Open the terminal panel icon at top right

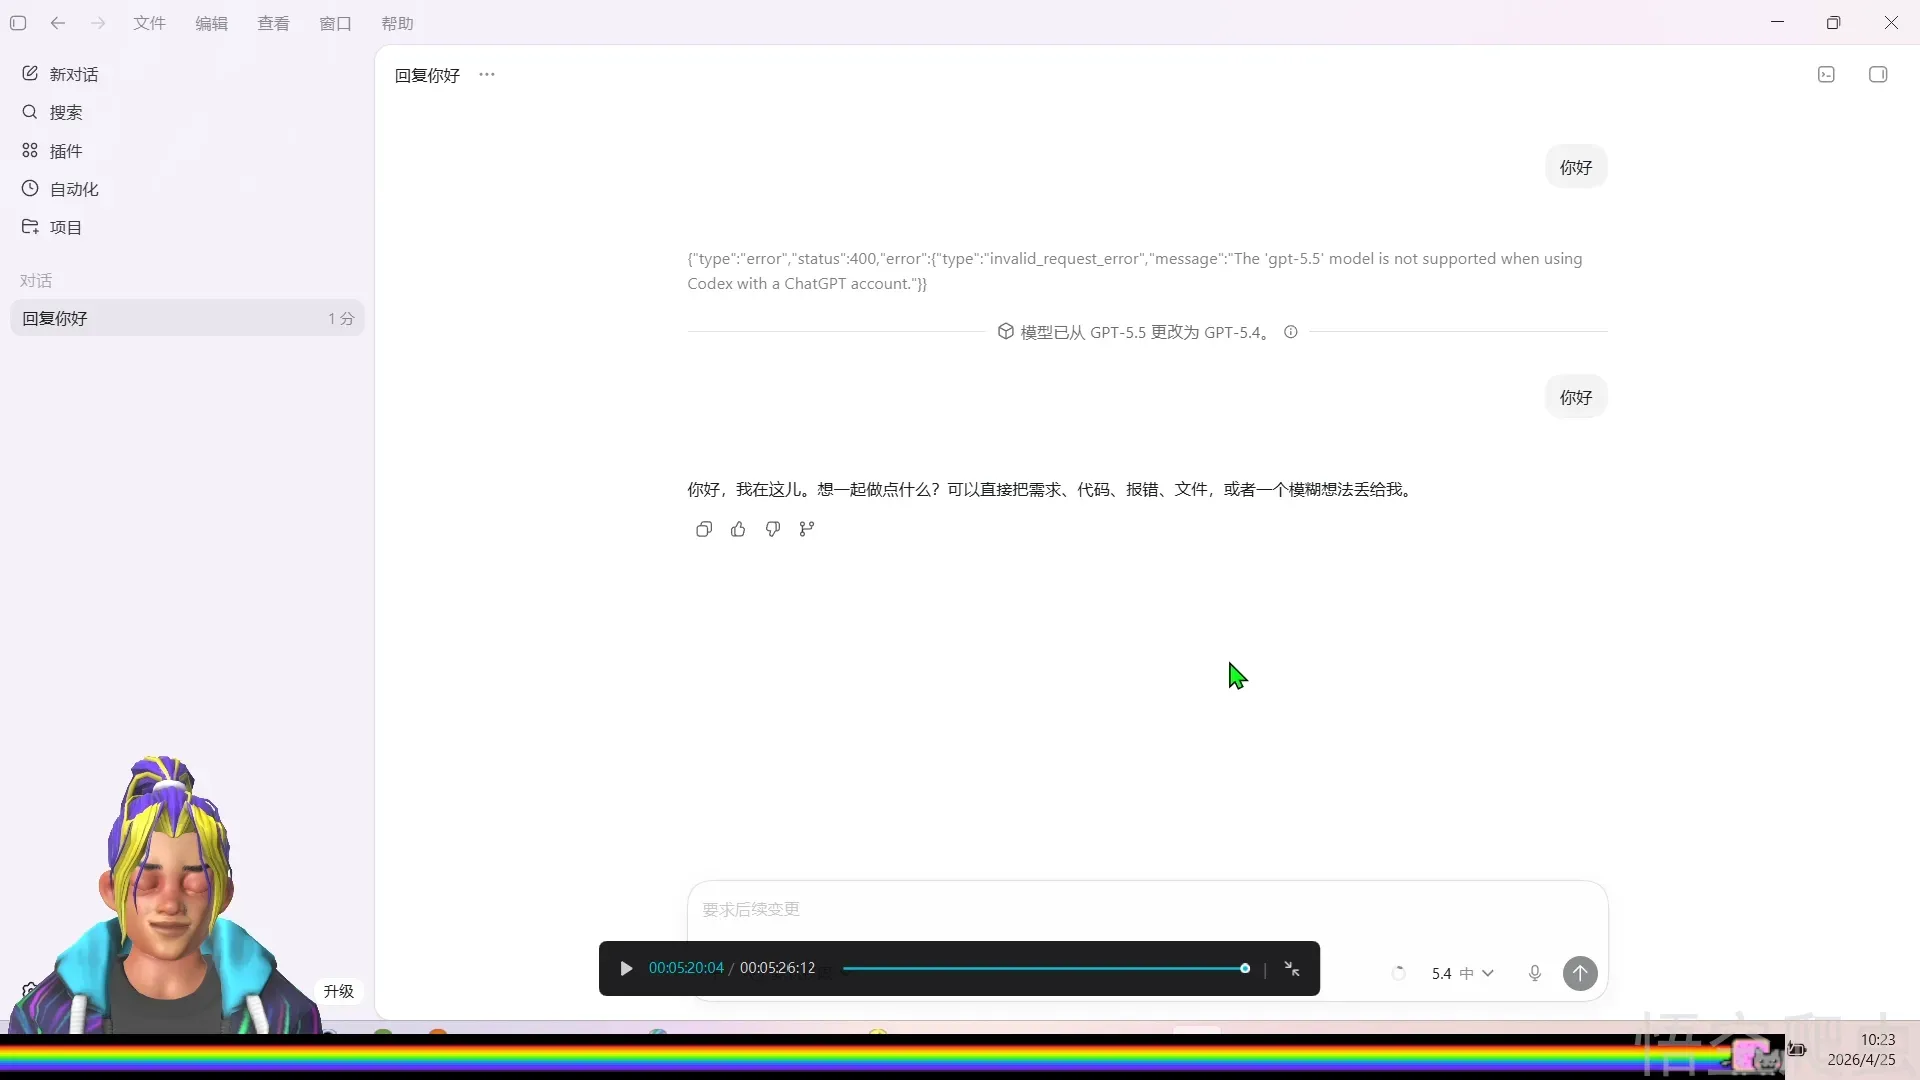coord(1826,75)
